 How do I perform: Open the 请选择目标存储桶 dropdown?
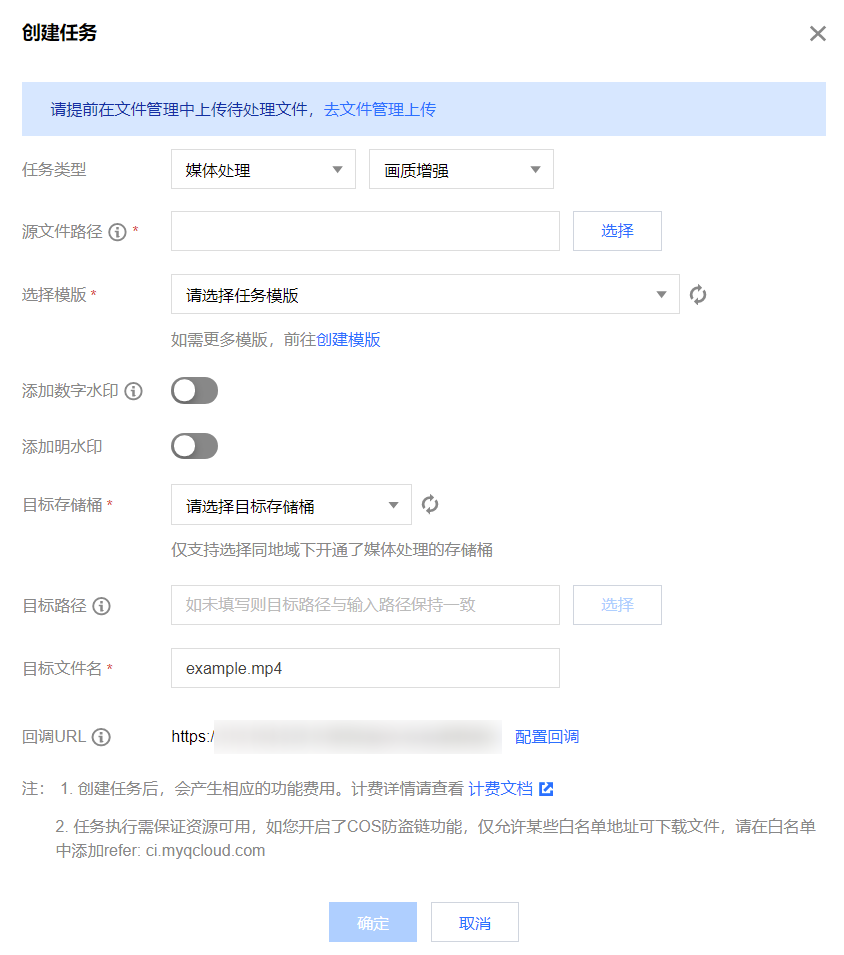click(x=291, y=506)
